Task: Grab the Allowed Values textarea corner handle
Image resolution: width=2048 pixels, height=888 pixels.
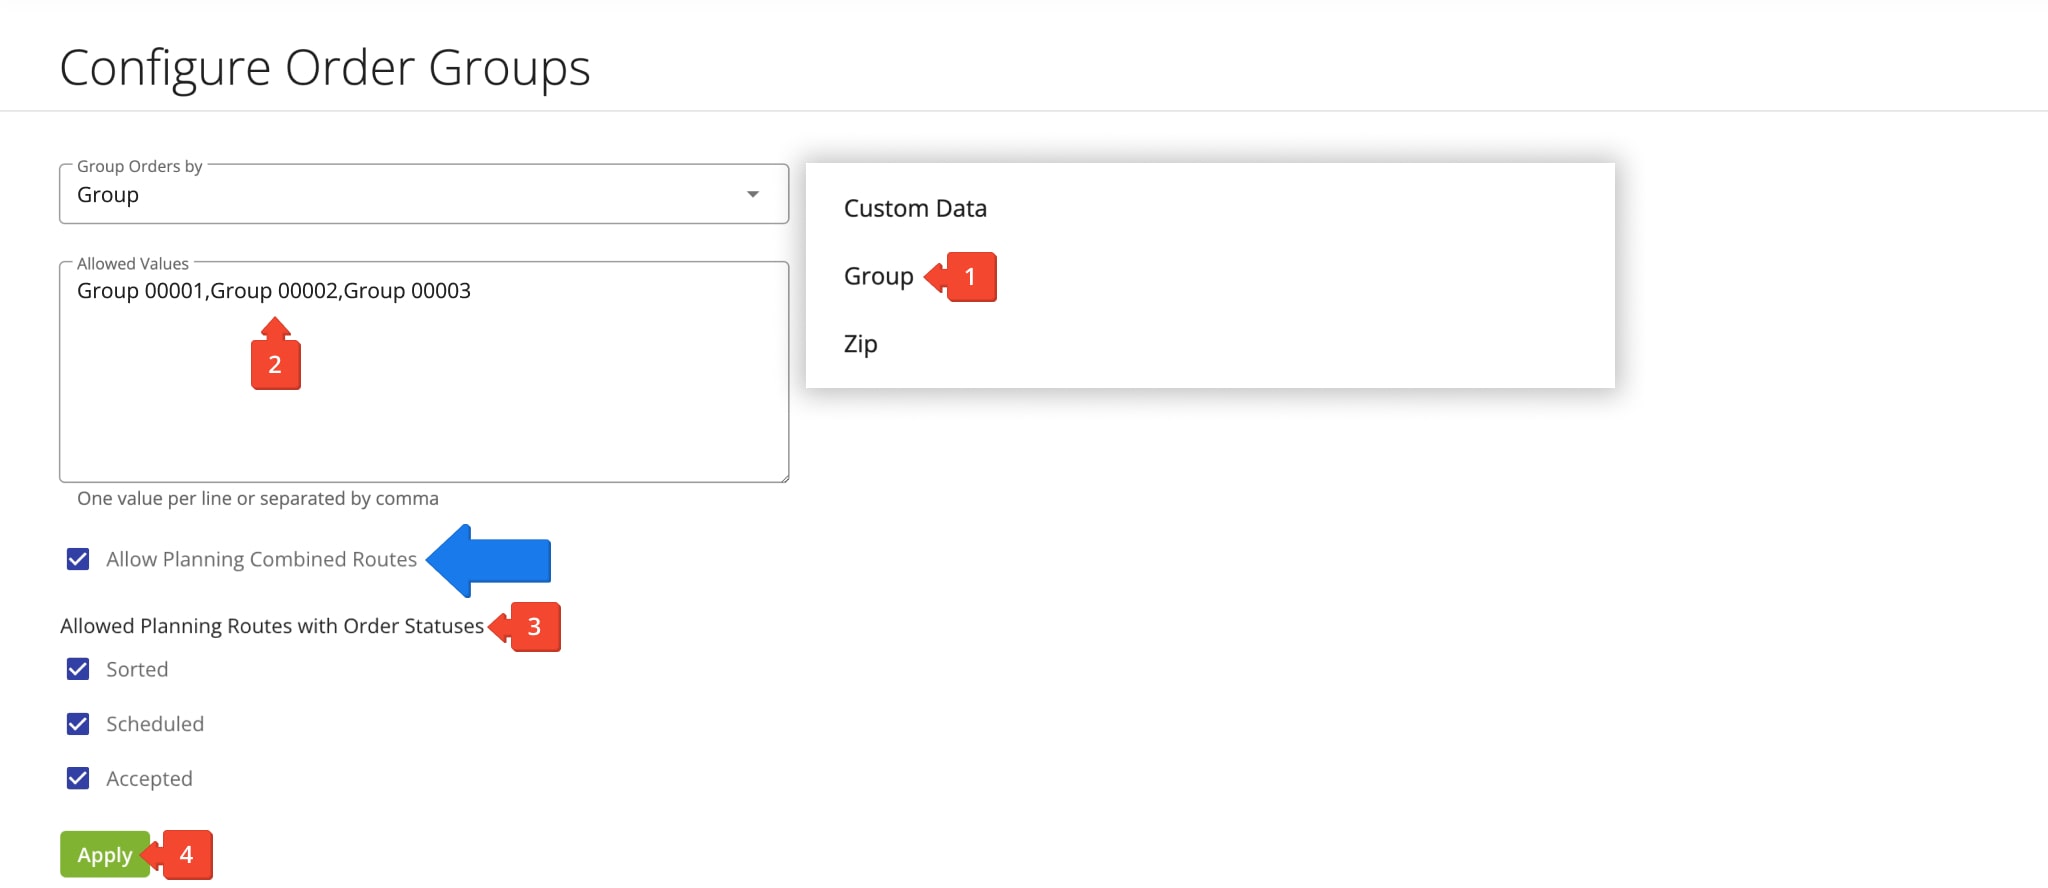Action: coord(783,477)
